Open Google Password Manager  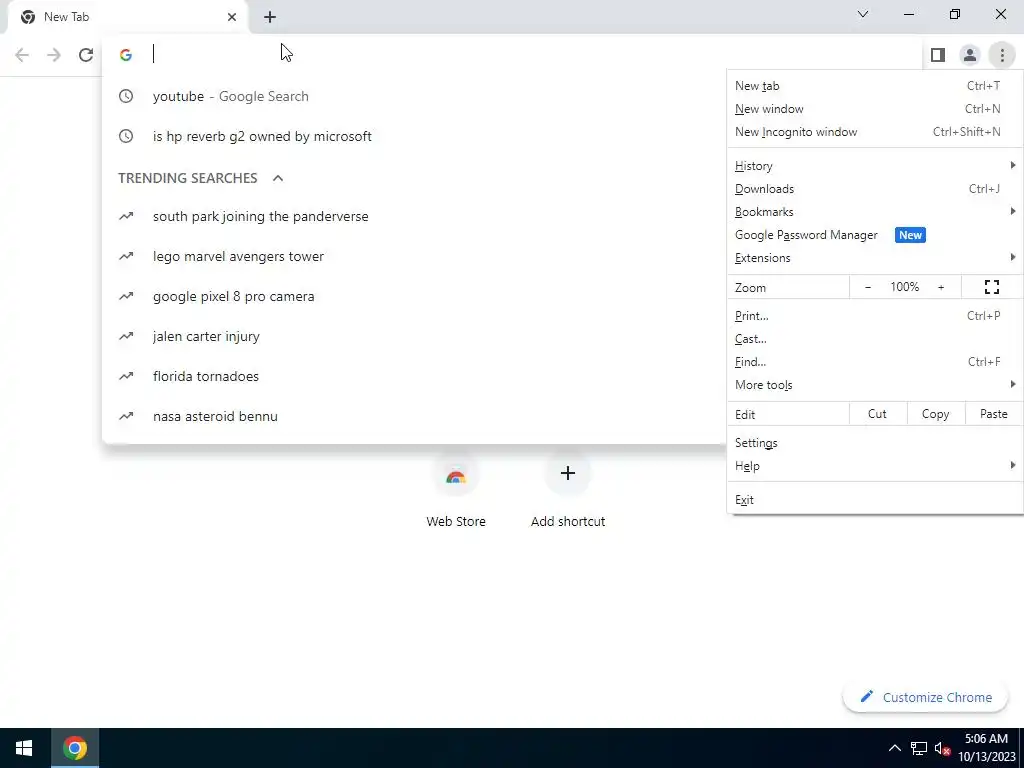tap(874, 234)
